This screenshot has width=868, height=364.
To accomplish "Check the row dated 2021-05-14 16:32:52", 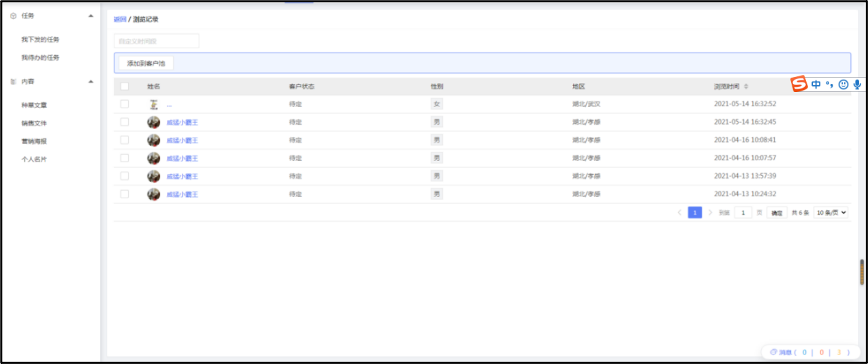I will click(x=125, y=104).
